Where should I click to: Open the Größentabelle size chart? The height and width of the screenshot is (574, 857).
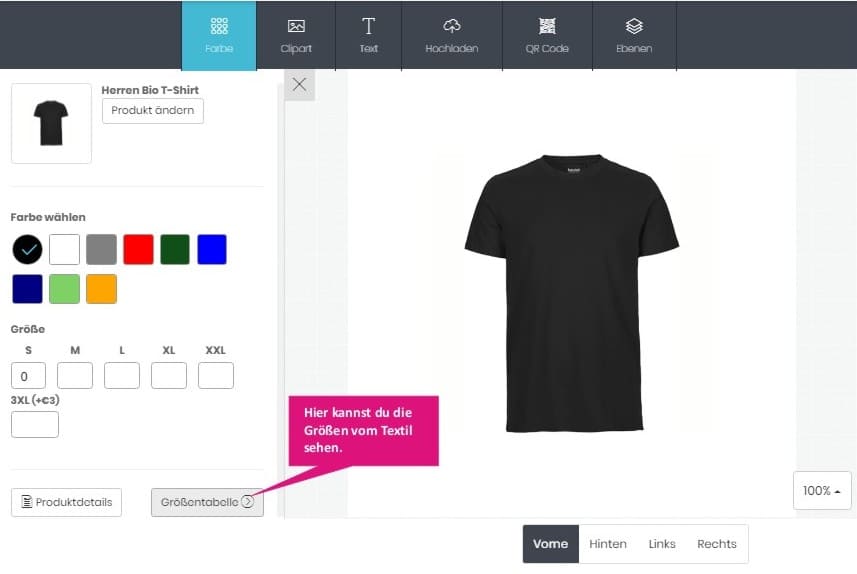[x=207, y=502]
